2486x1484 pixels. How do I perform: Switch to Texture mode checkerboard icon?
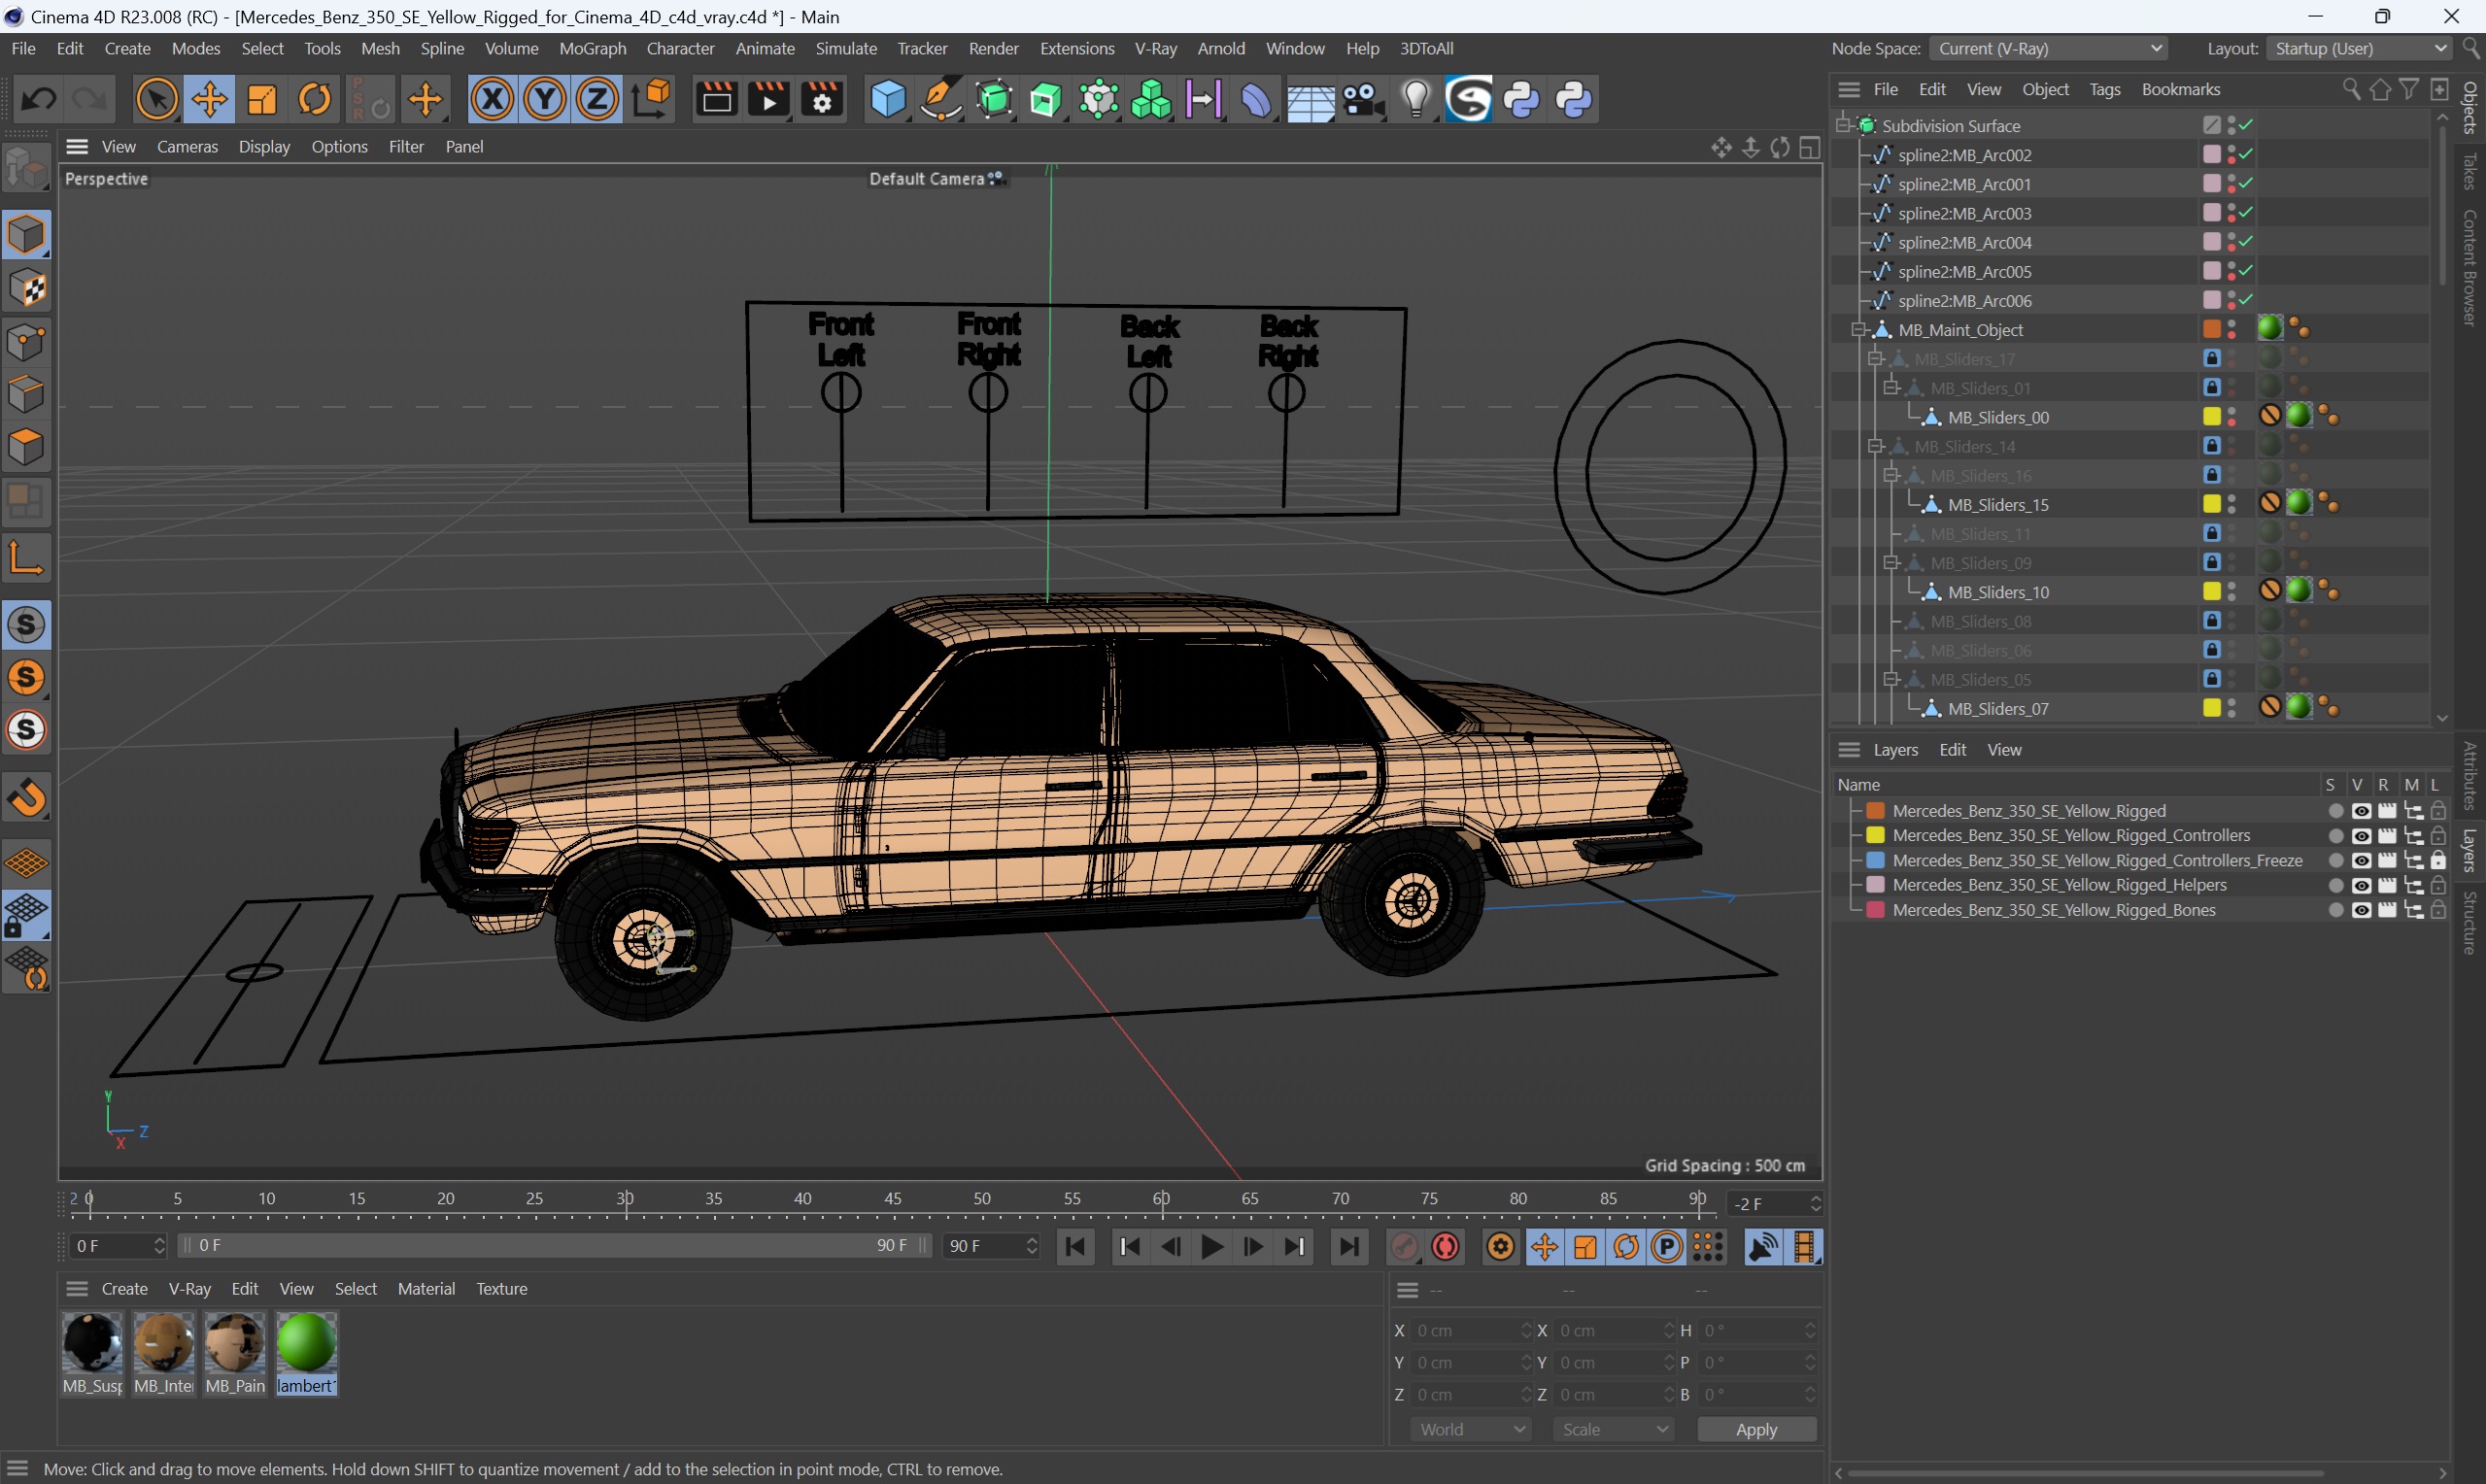pyautogui.click(x=26, y=288)
